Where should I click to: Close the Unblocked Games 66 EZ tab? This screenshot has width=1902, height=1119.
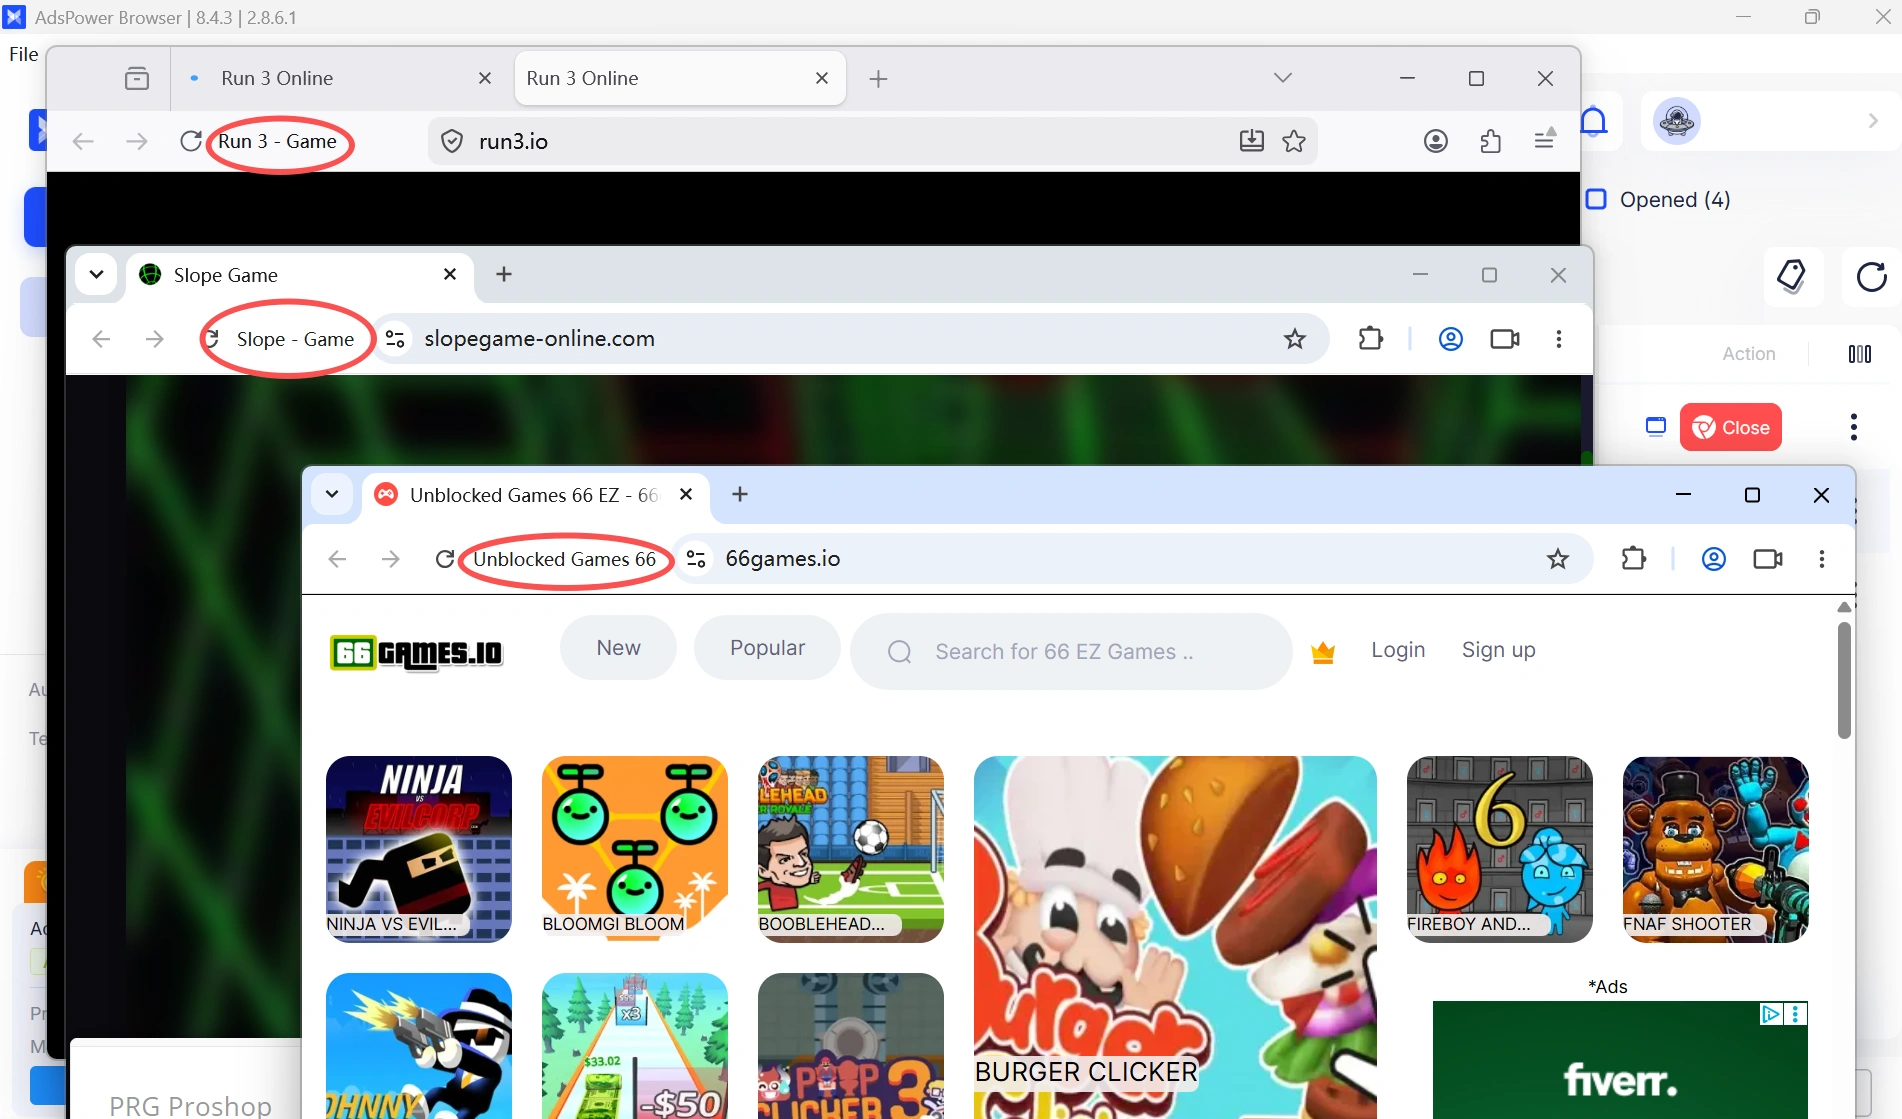coord(686,494)
